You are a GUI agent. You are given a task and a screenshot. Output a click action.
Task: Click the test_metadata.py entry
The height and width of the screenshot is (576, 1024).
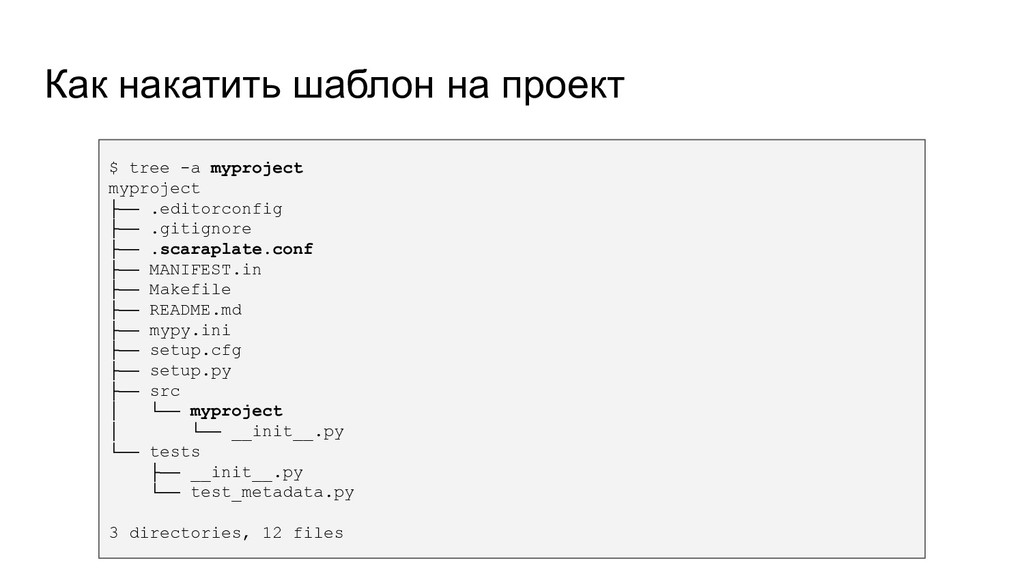coord(272,492)
